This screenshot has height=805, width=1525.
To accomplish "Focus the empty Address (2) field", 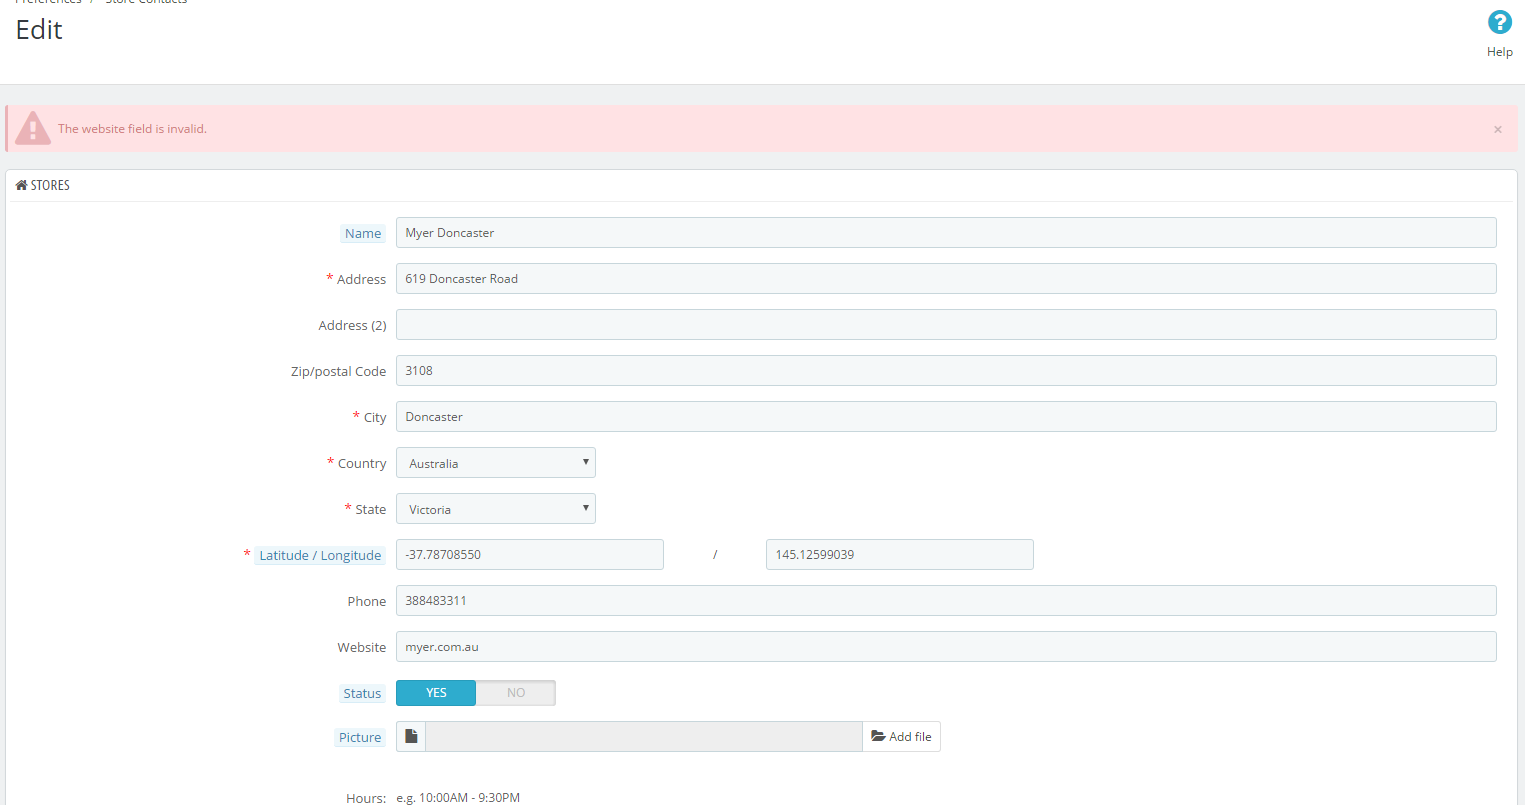I will pyautogui.click(x=946, y=325).
